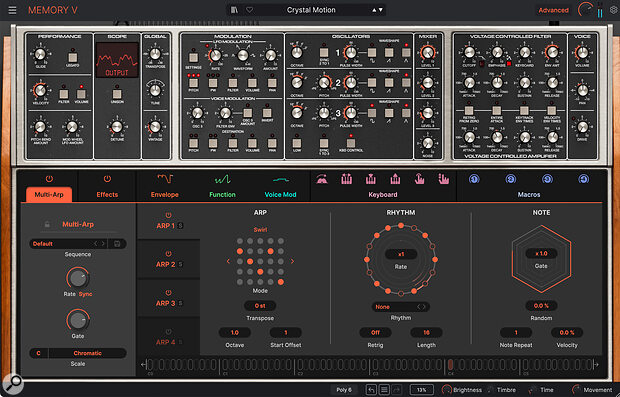Toggle ARP 3 power on/off
This screenshot has width=620, height=397.
click(168, 293)
